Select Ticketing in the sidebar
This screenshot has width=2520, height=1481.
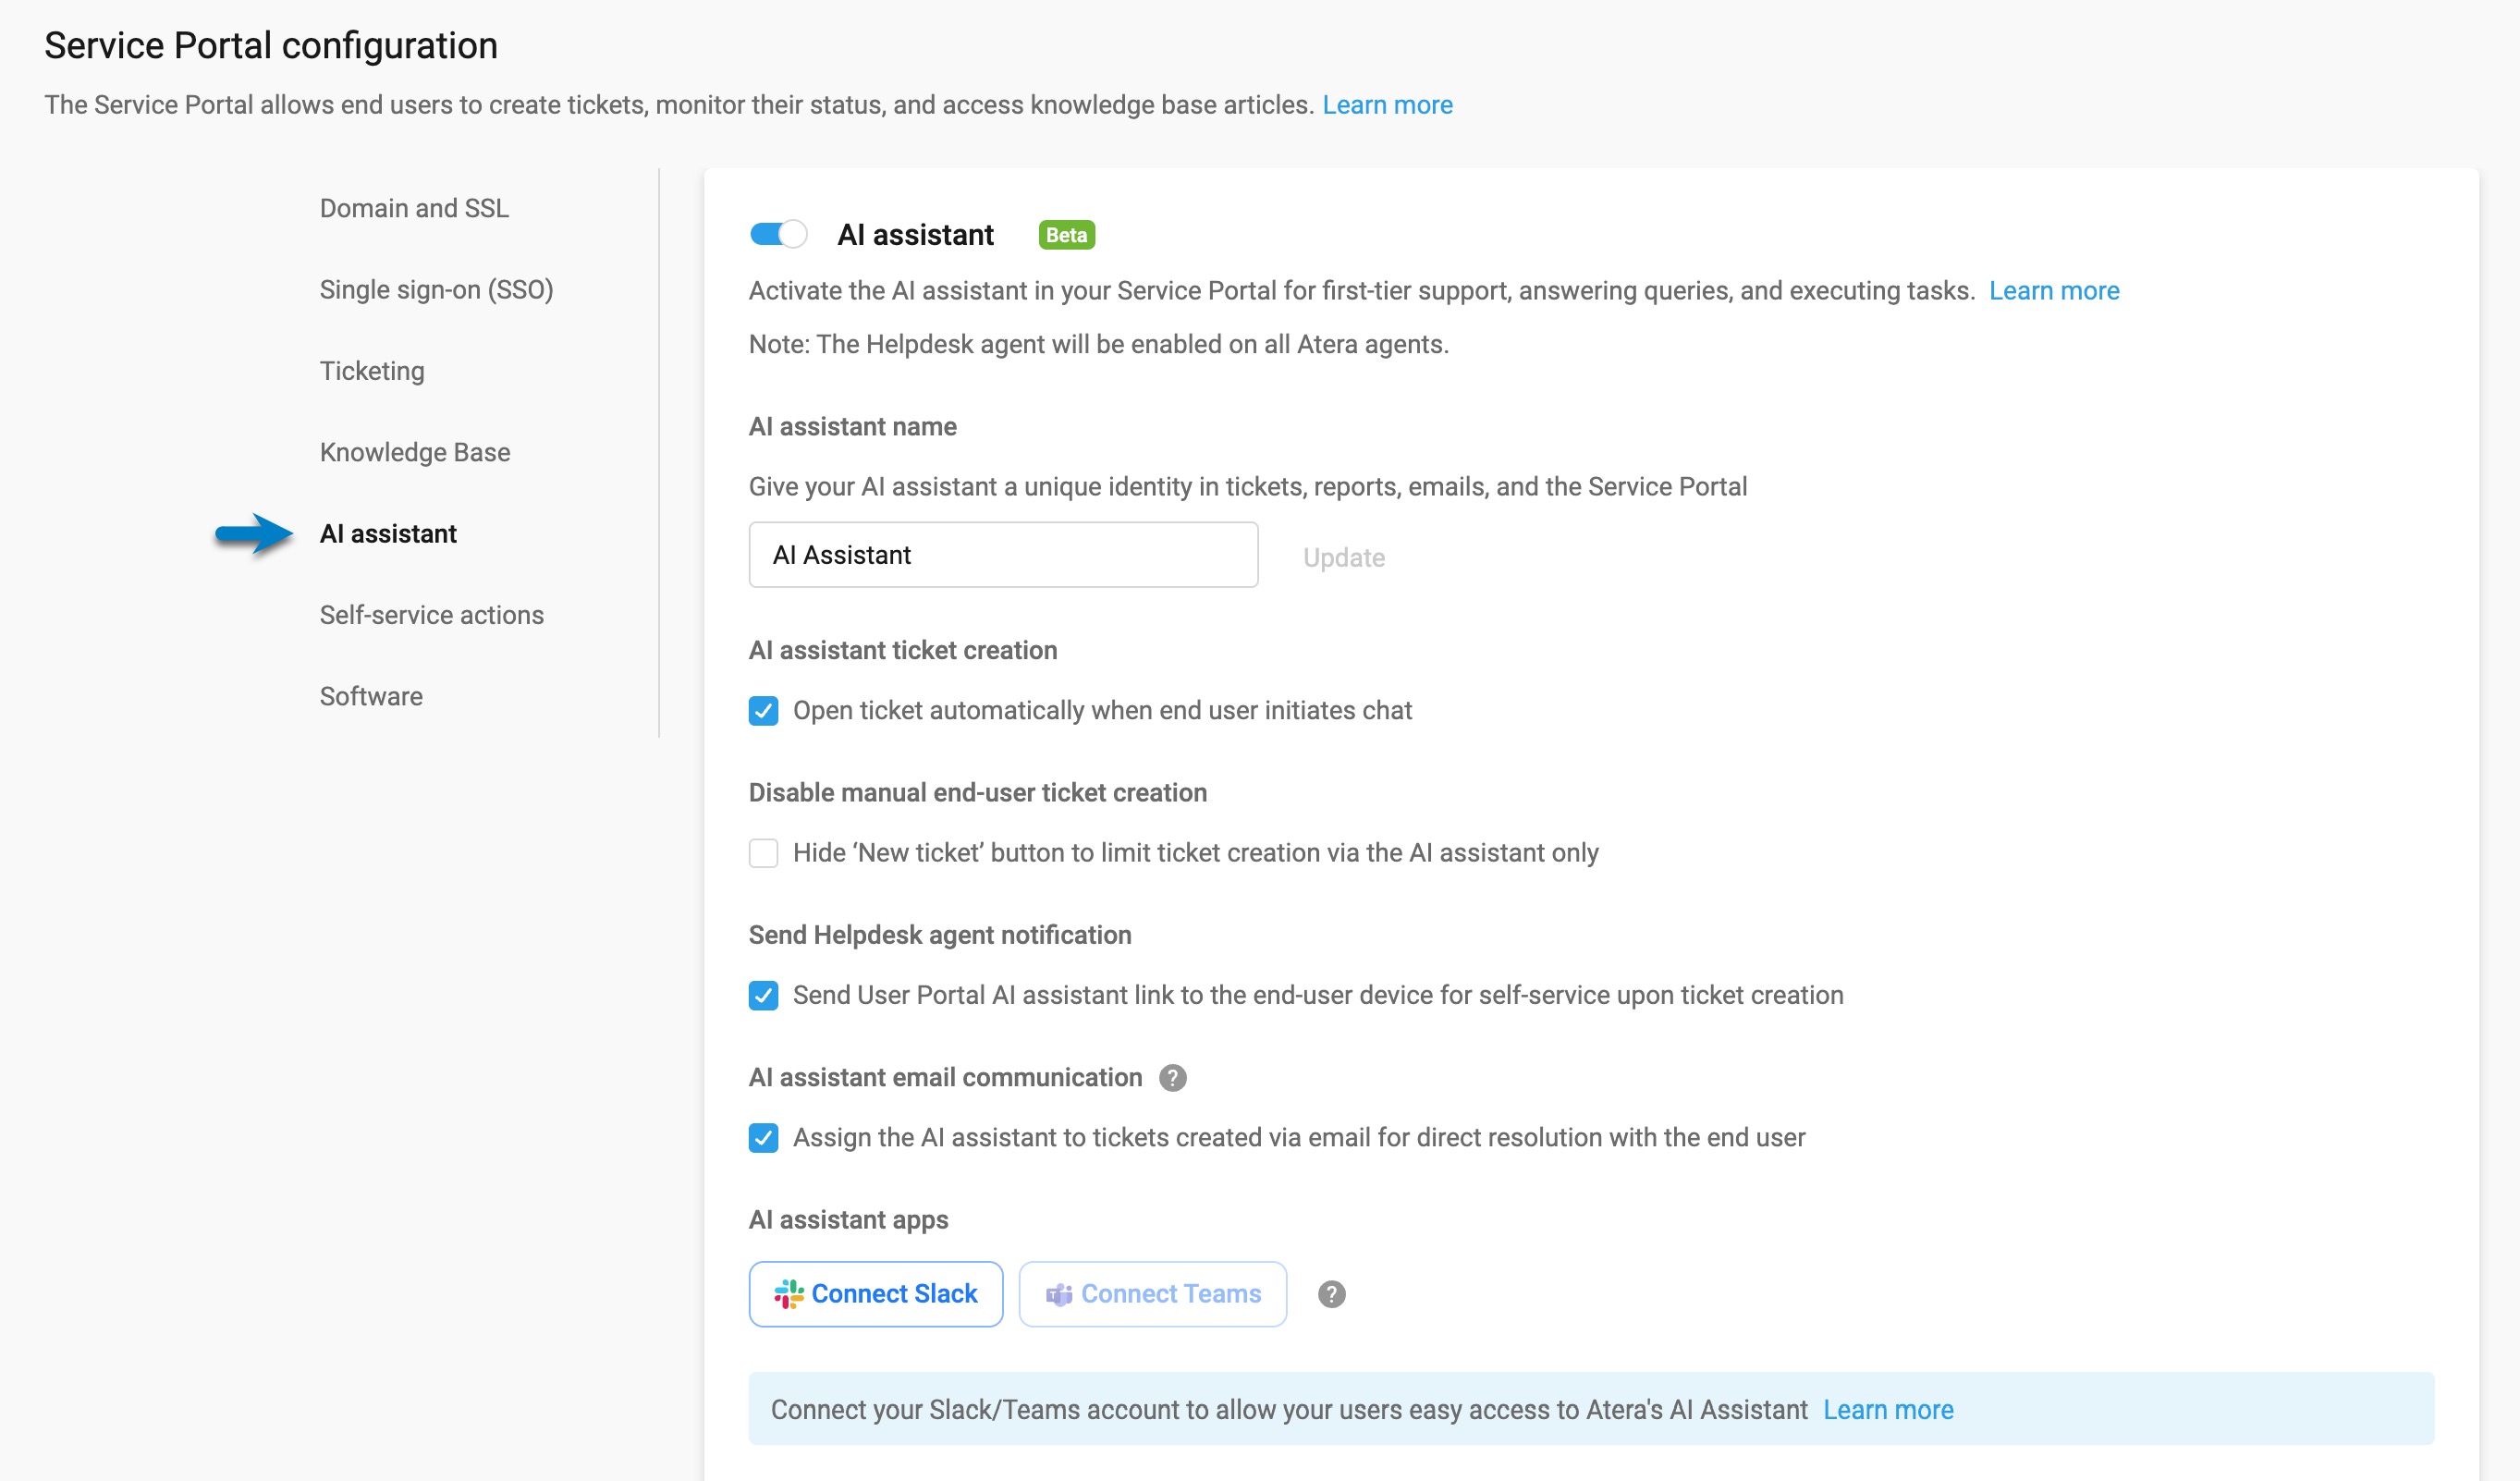[372, 371]
